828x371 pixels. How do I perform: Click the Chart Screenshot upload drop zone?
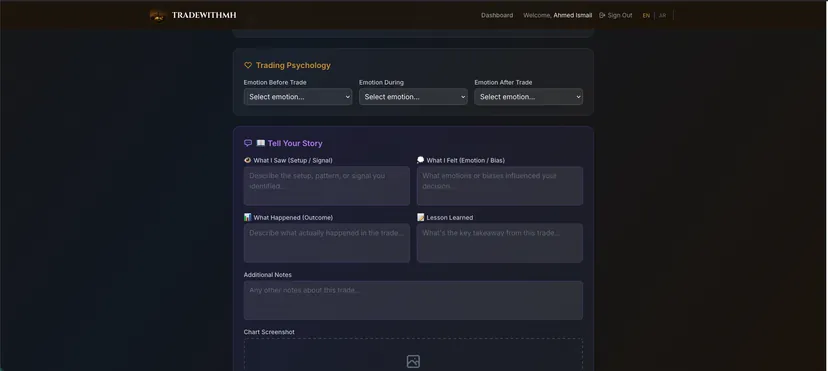[413, 355]
